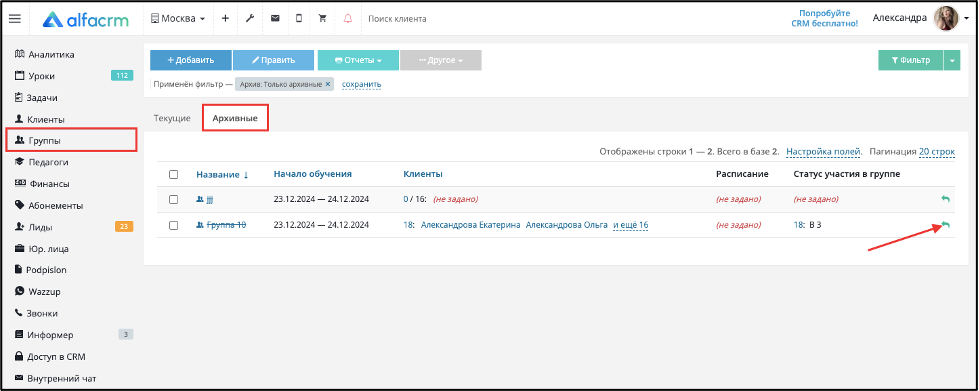Check the box for the unnamed group row
Viewport: 979px width, 391px height.
pos(174,200)
